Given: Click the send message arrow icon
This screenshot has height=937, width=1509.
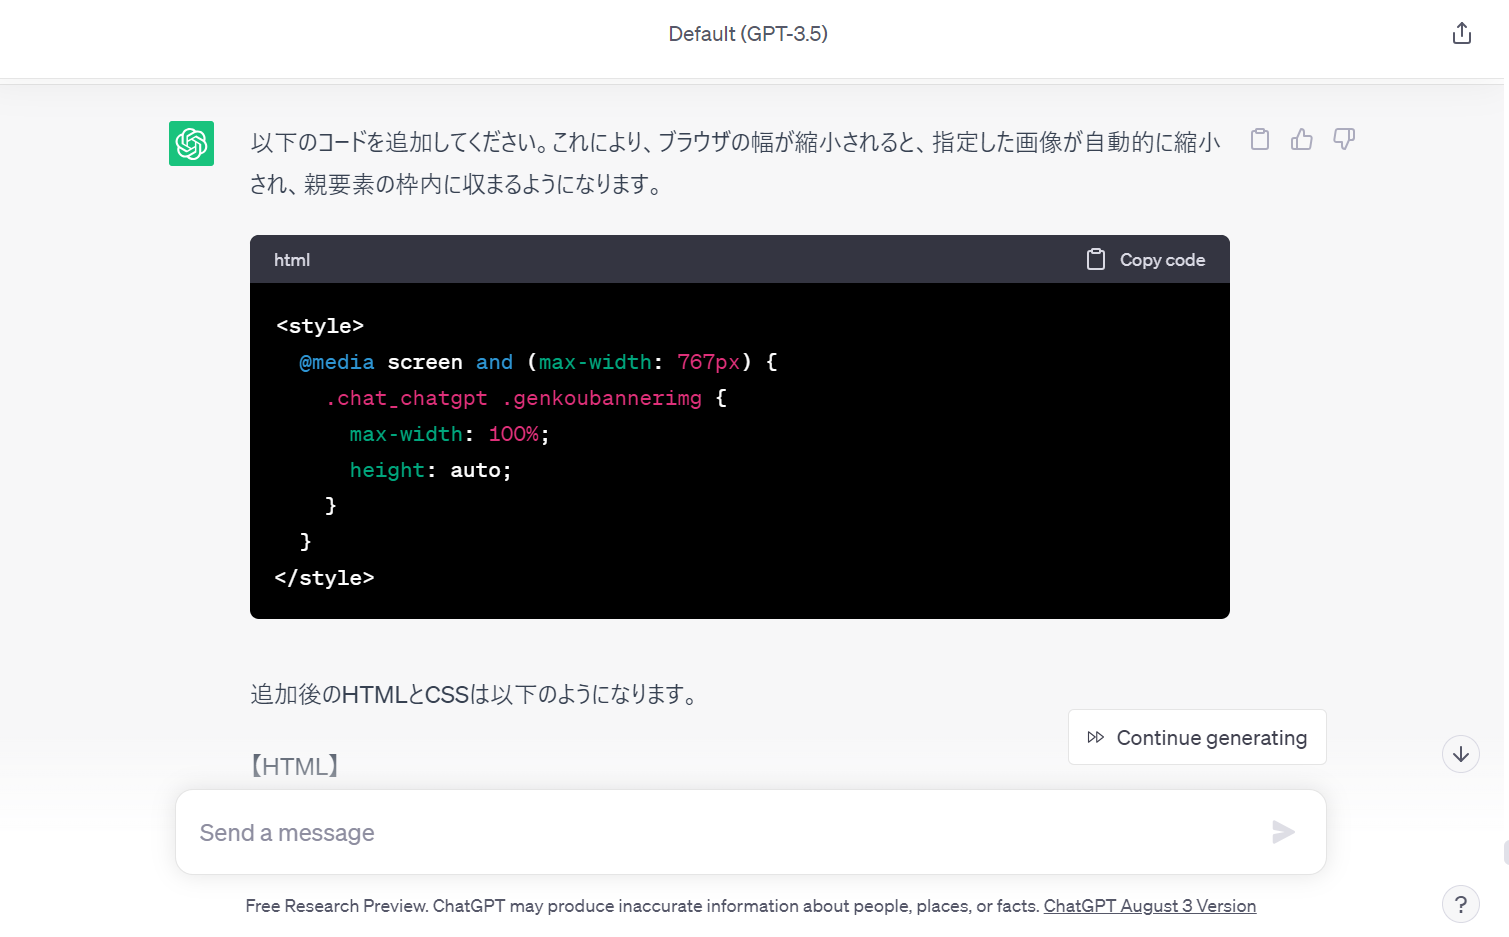Looking at the screenshot, I should [x=1283, y=832].
